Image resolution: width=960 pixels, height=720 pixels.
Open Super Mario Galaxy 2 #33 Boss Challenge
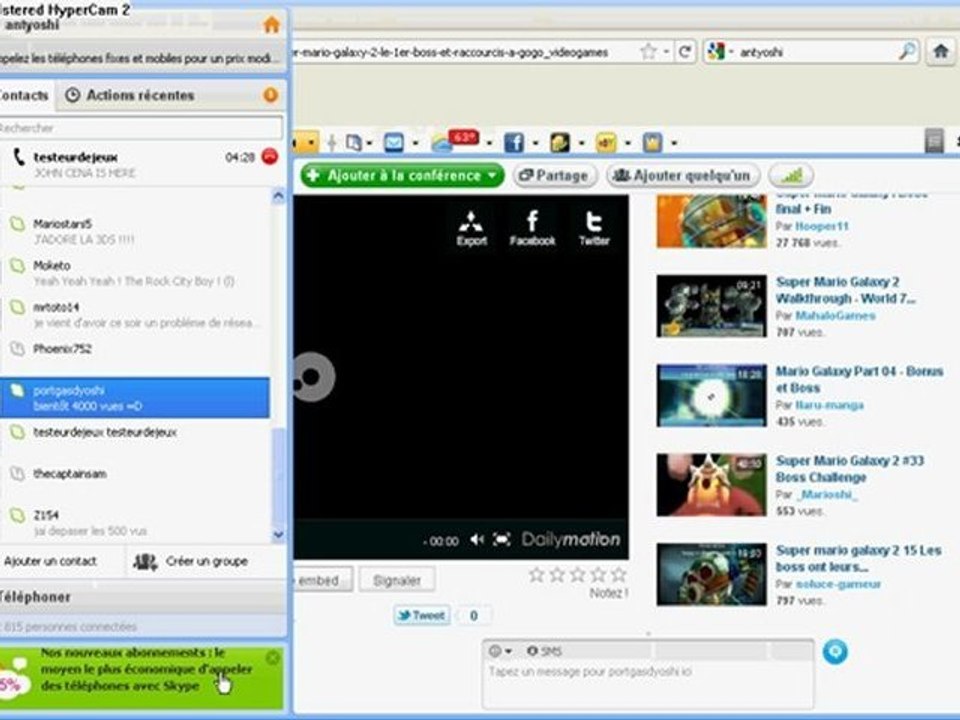(x=850, y=469)
